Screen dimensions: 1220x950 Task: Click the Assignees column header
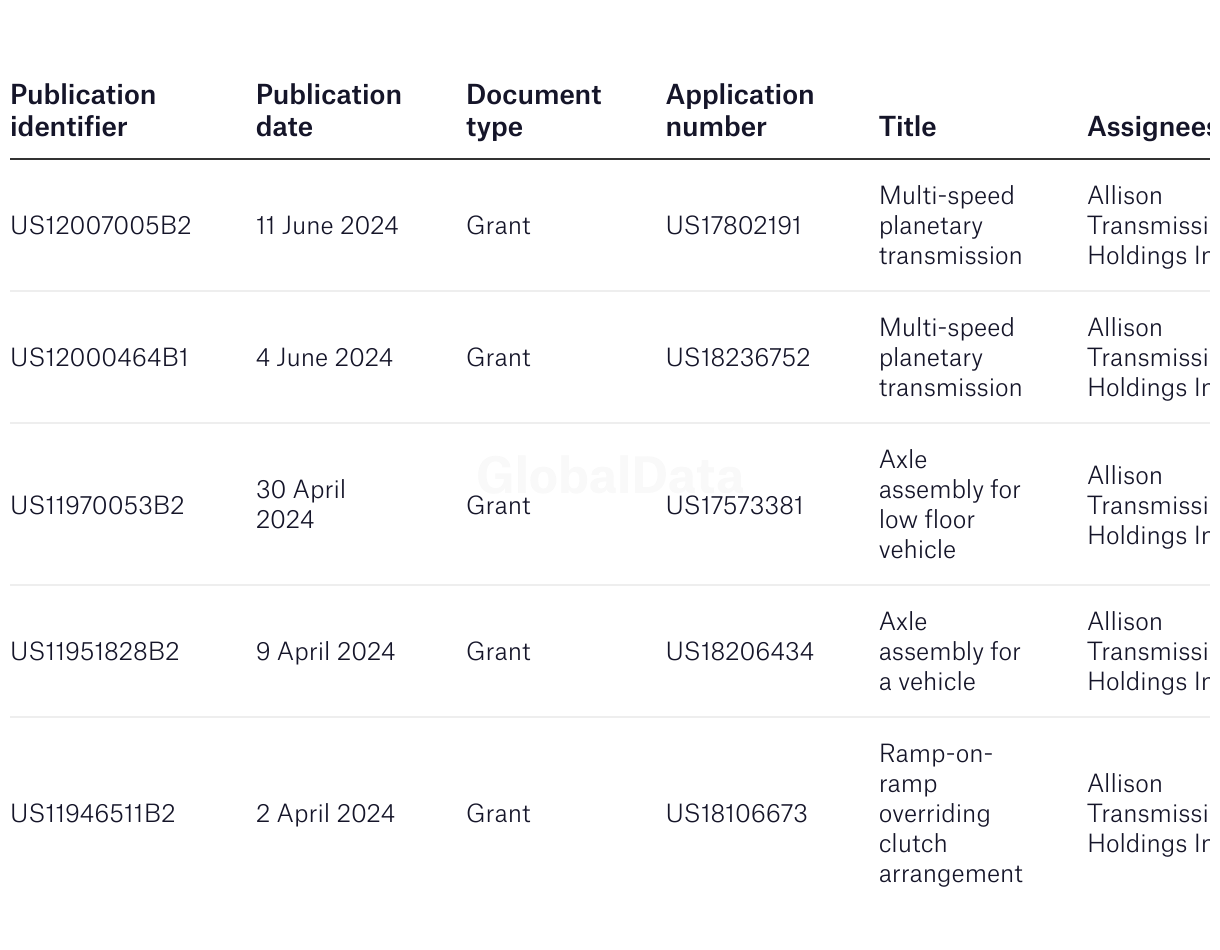(x=1148, y=126)
